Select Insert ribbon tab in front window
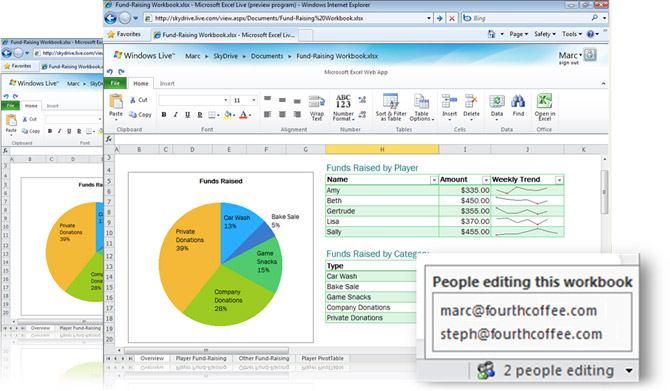 pyautogui.click(x=167, y=84)
